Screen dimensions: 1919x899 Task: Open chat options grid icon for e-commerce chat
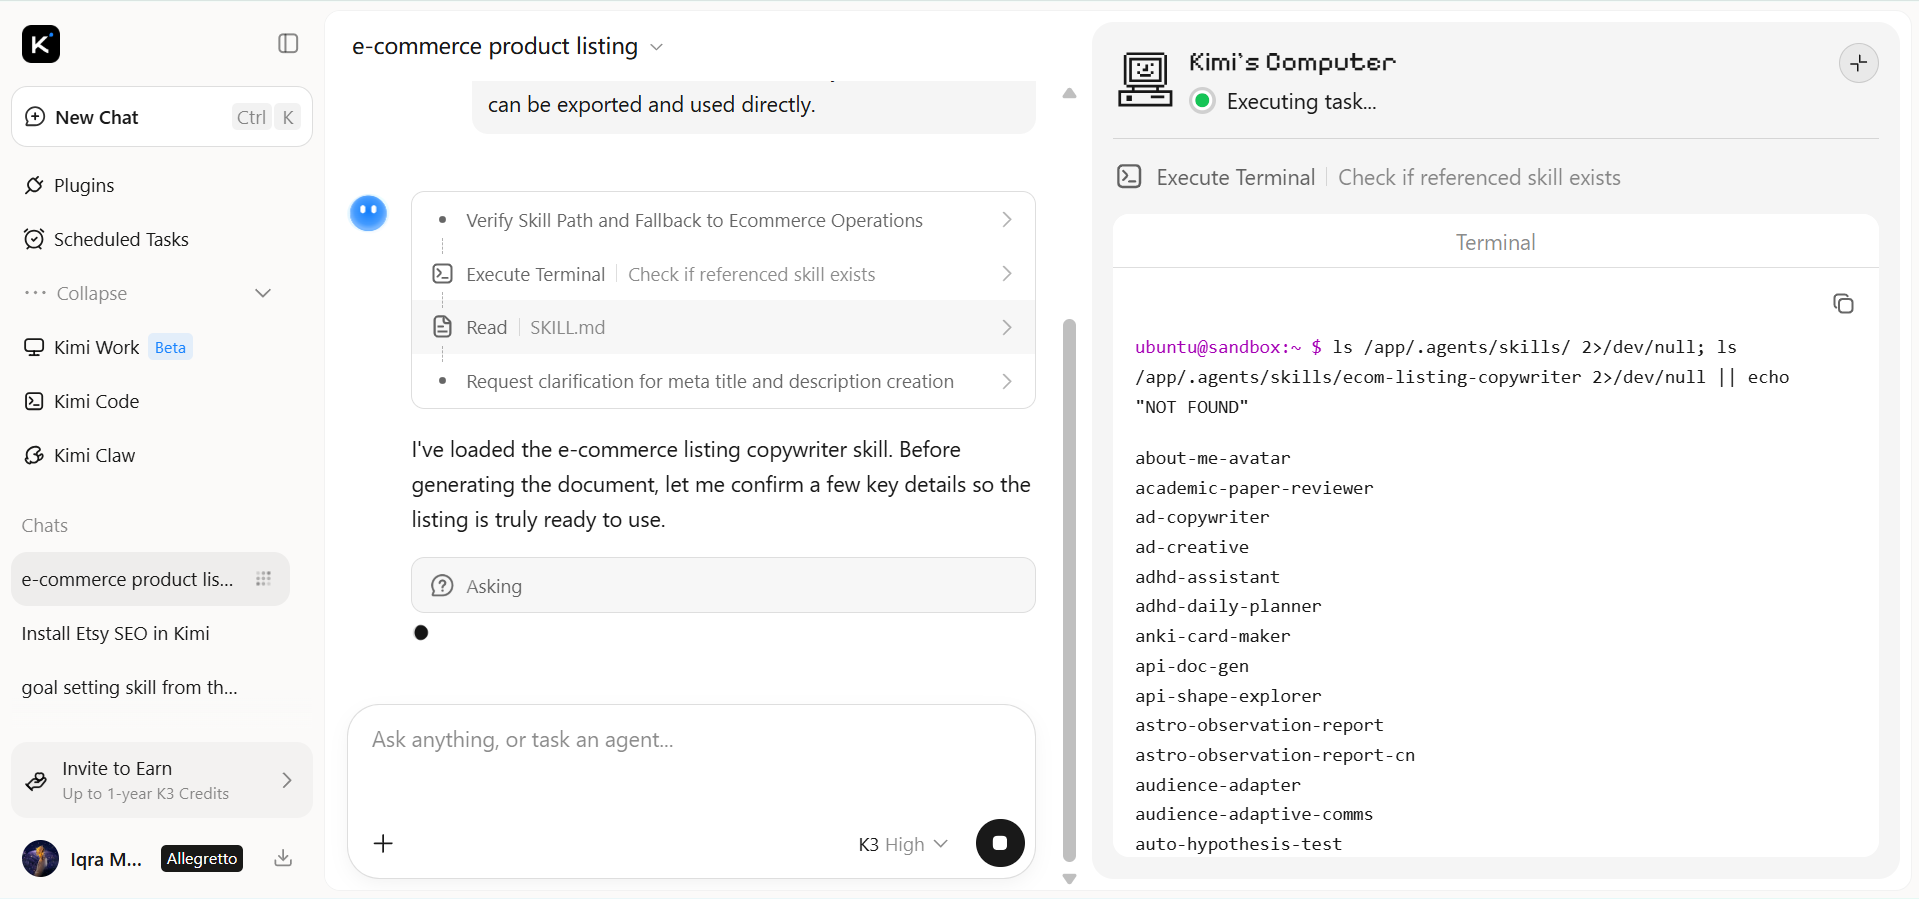[x=264, y=579]
